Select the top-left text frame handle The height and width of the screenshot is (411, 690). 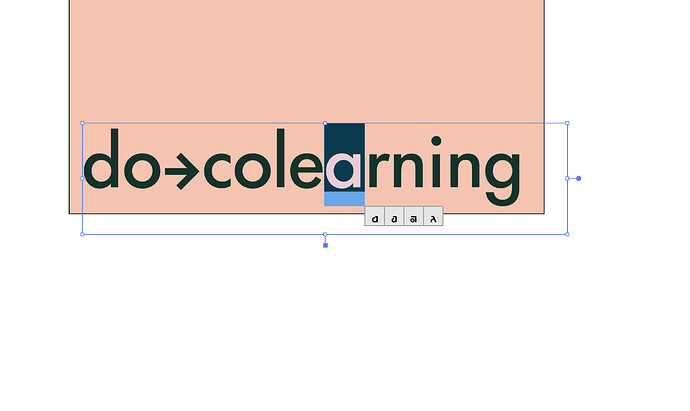point(82,123)
